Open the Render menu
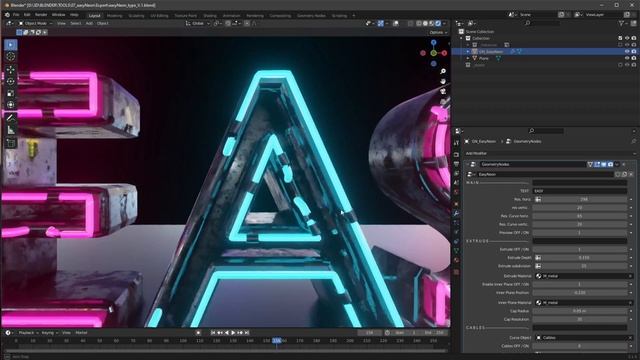The height and width of the screenshot is (360, 640). [x=41, y=15]
